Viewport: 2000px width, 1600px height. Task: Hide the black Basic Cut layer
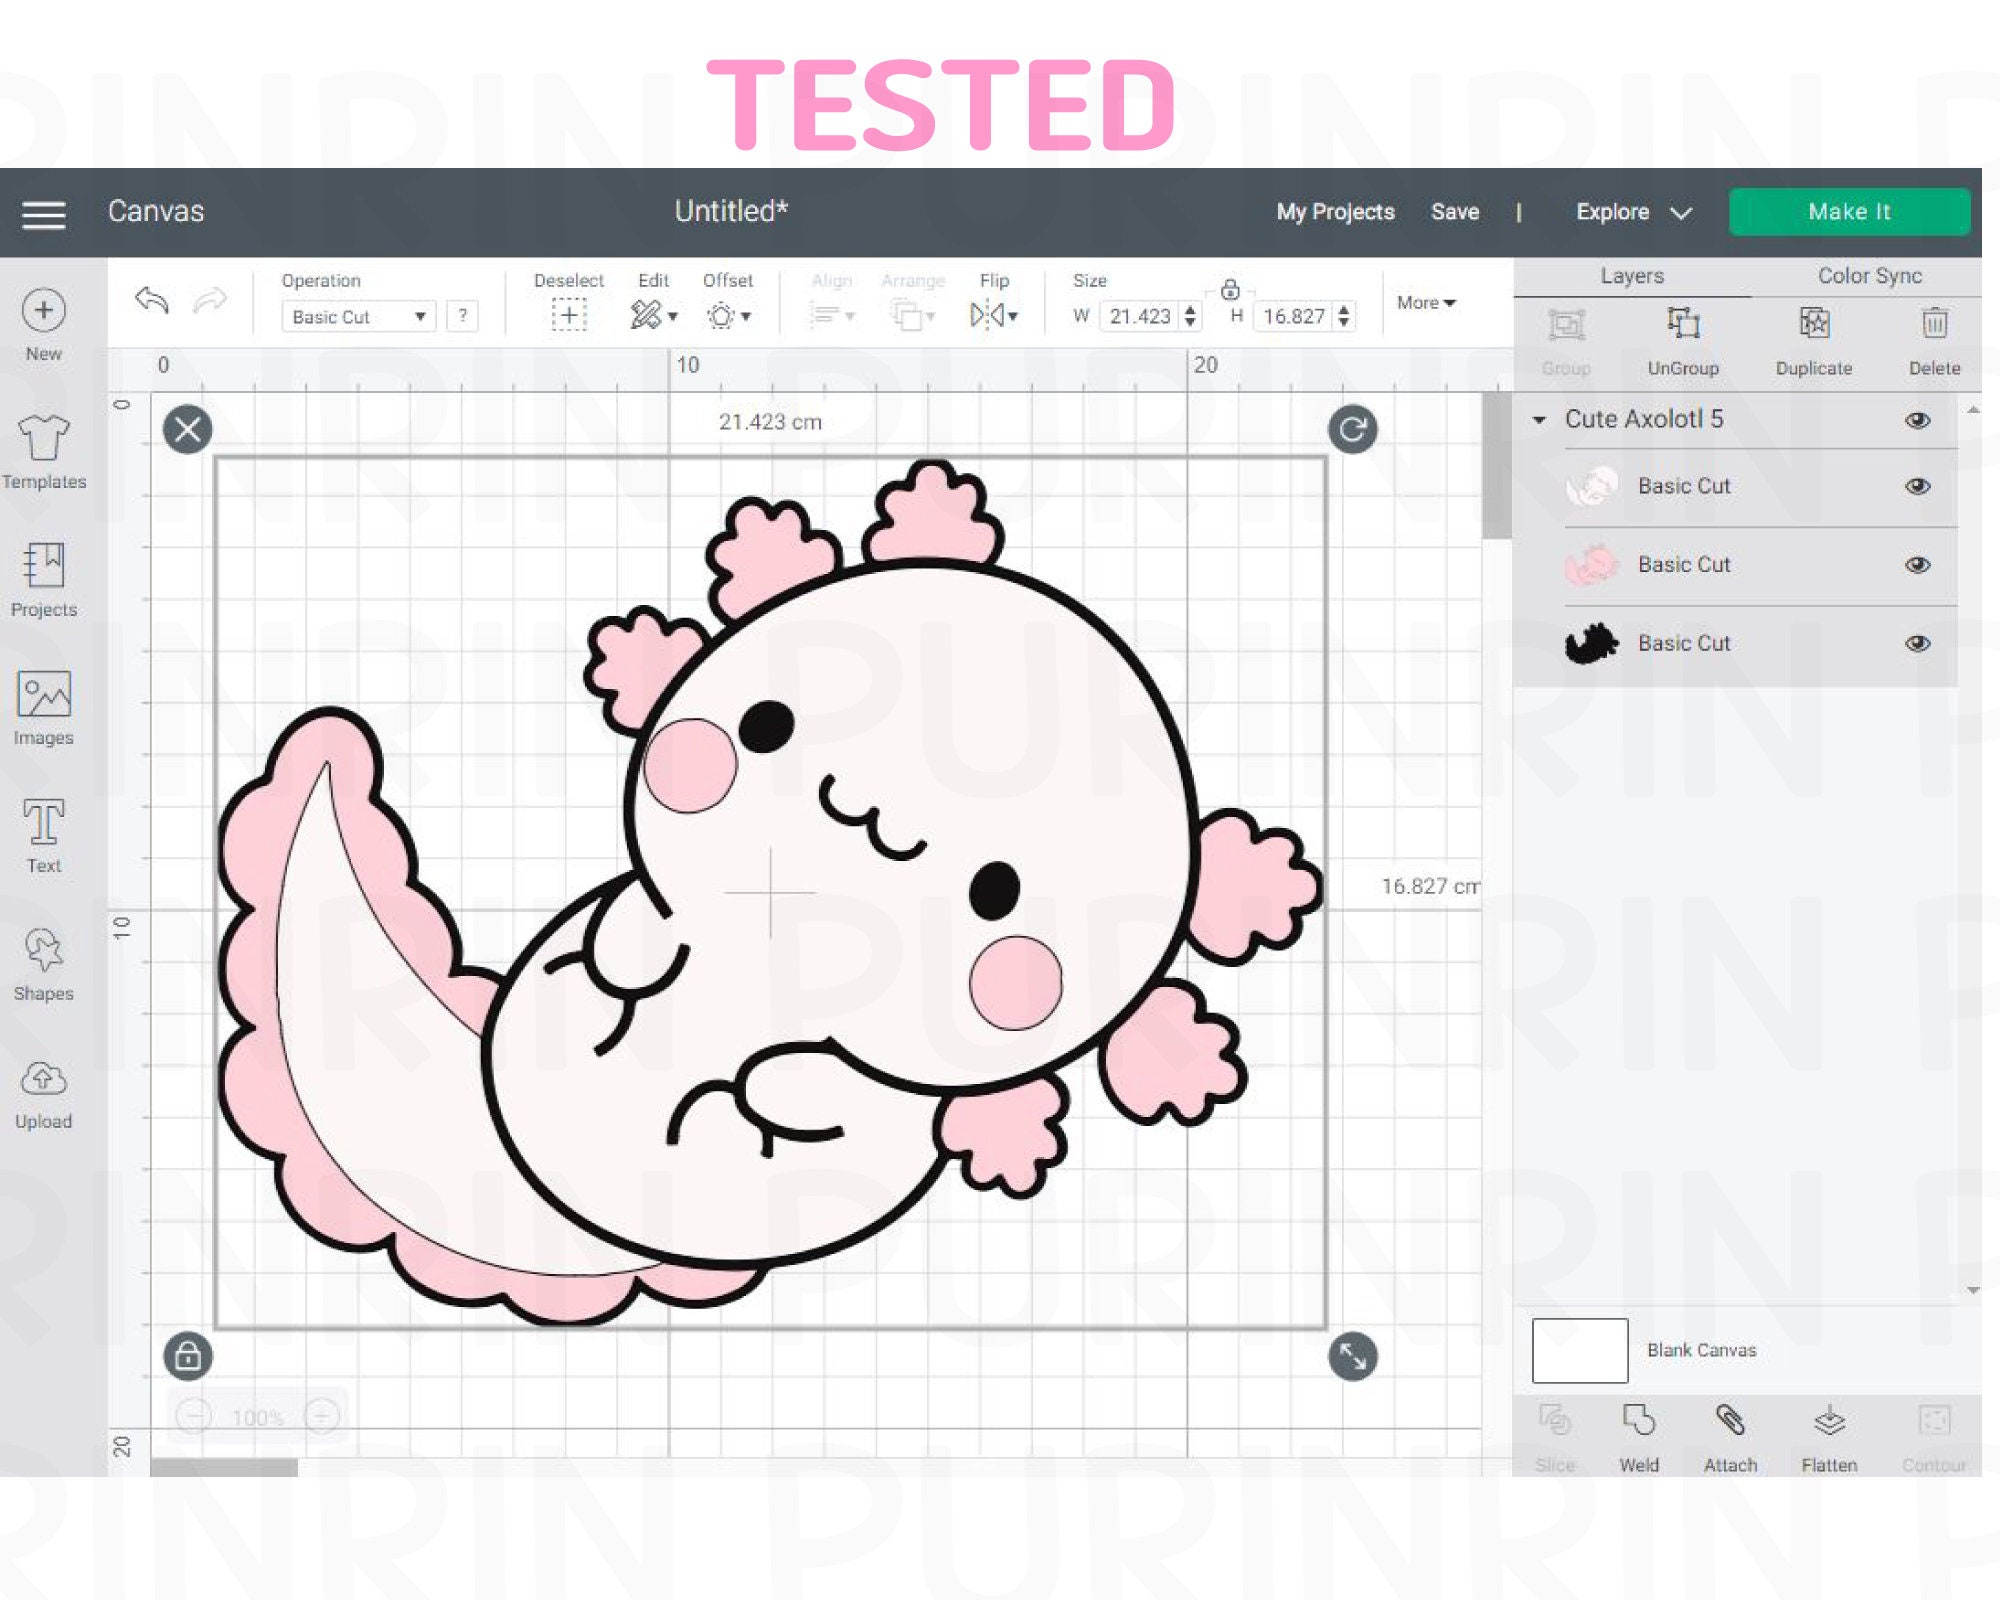[x=1919, y=643]
